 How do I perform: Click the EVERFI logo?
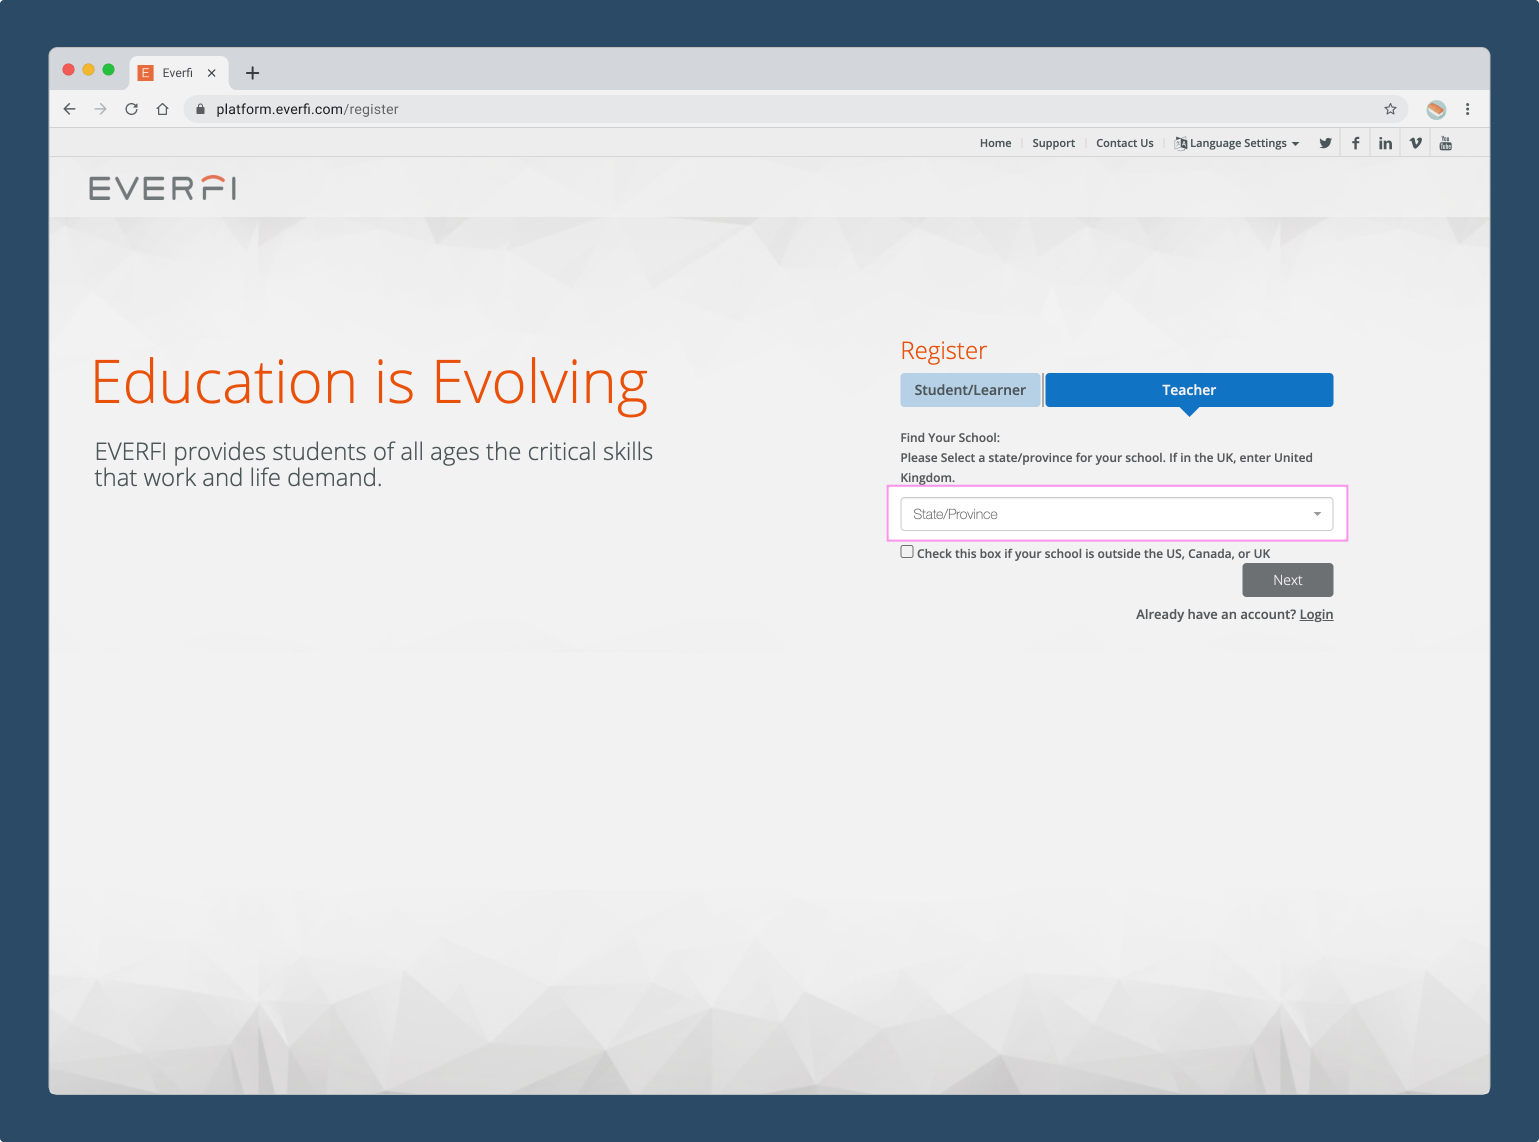(x=163, y=188)
